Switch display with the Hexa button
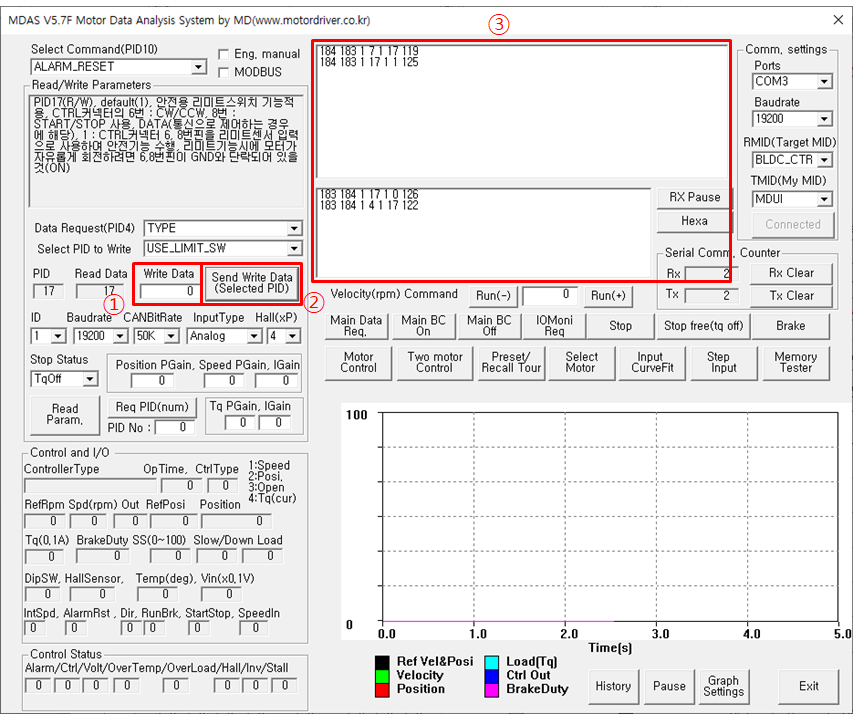Screen dimensions: 853x714 click(695, 221)
